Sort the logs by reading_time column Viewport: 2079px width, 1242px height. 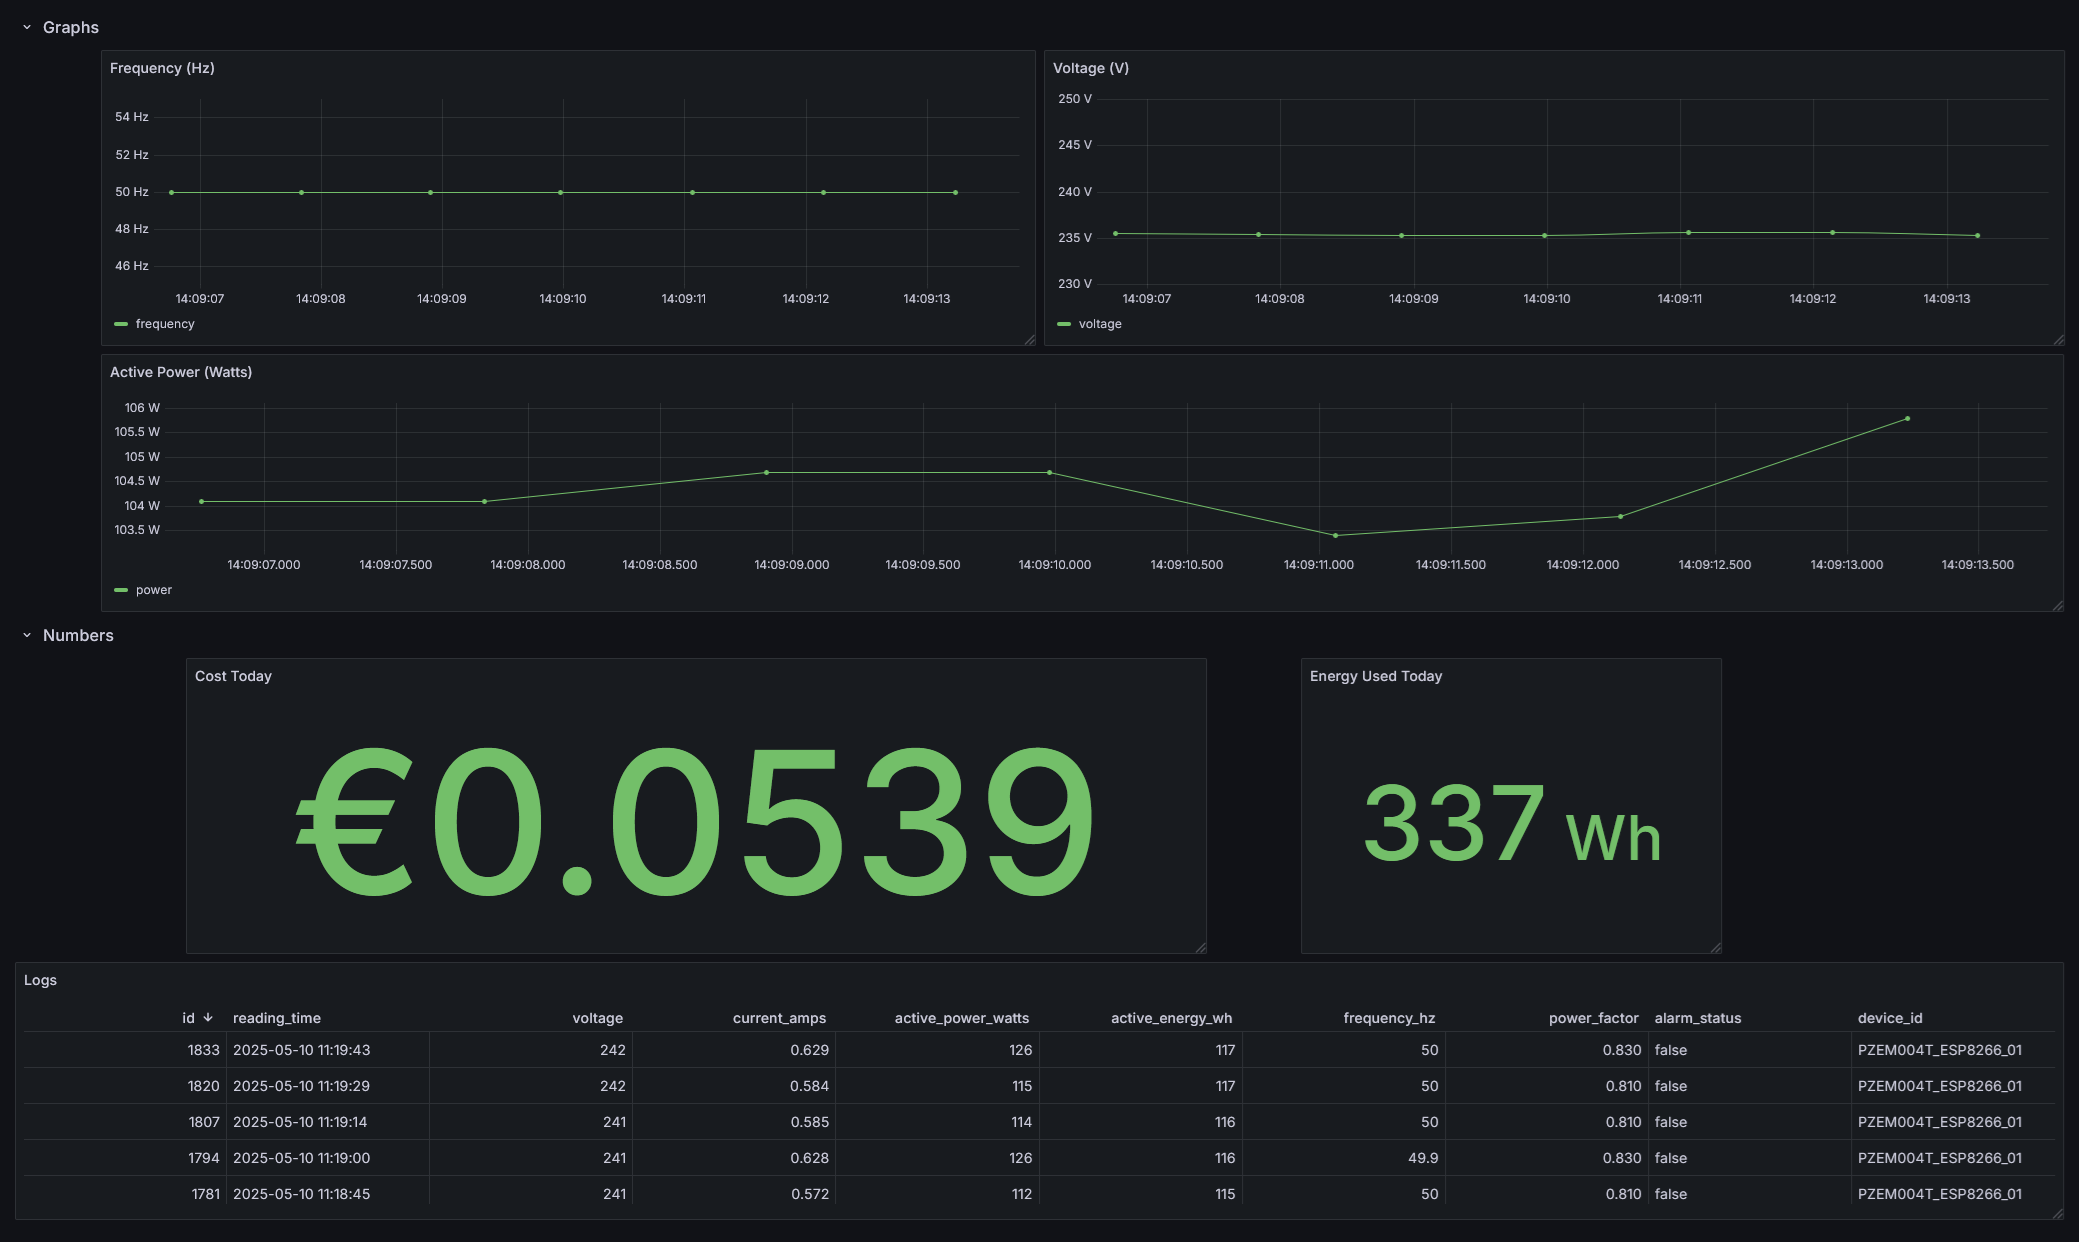[x=277, y=1017]
